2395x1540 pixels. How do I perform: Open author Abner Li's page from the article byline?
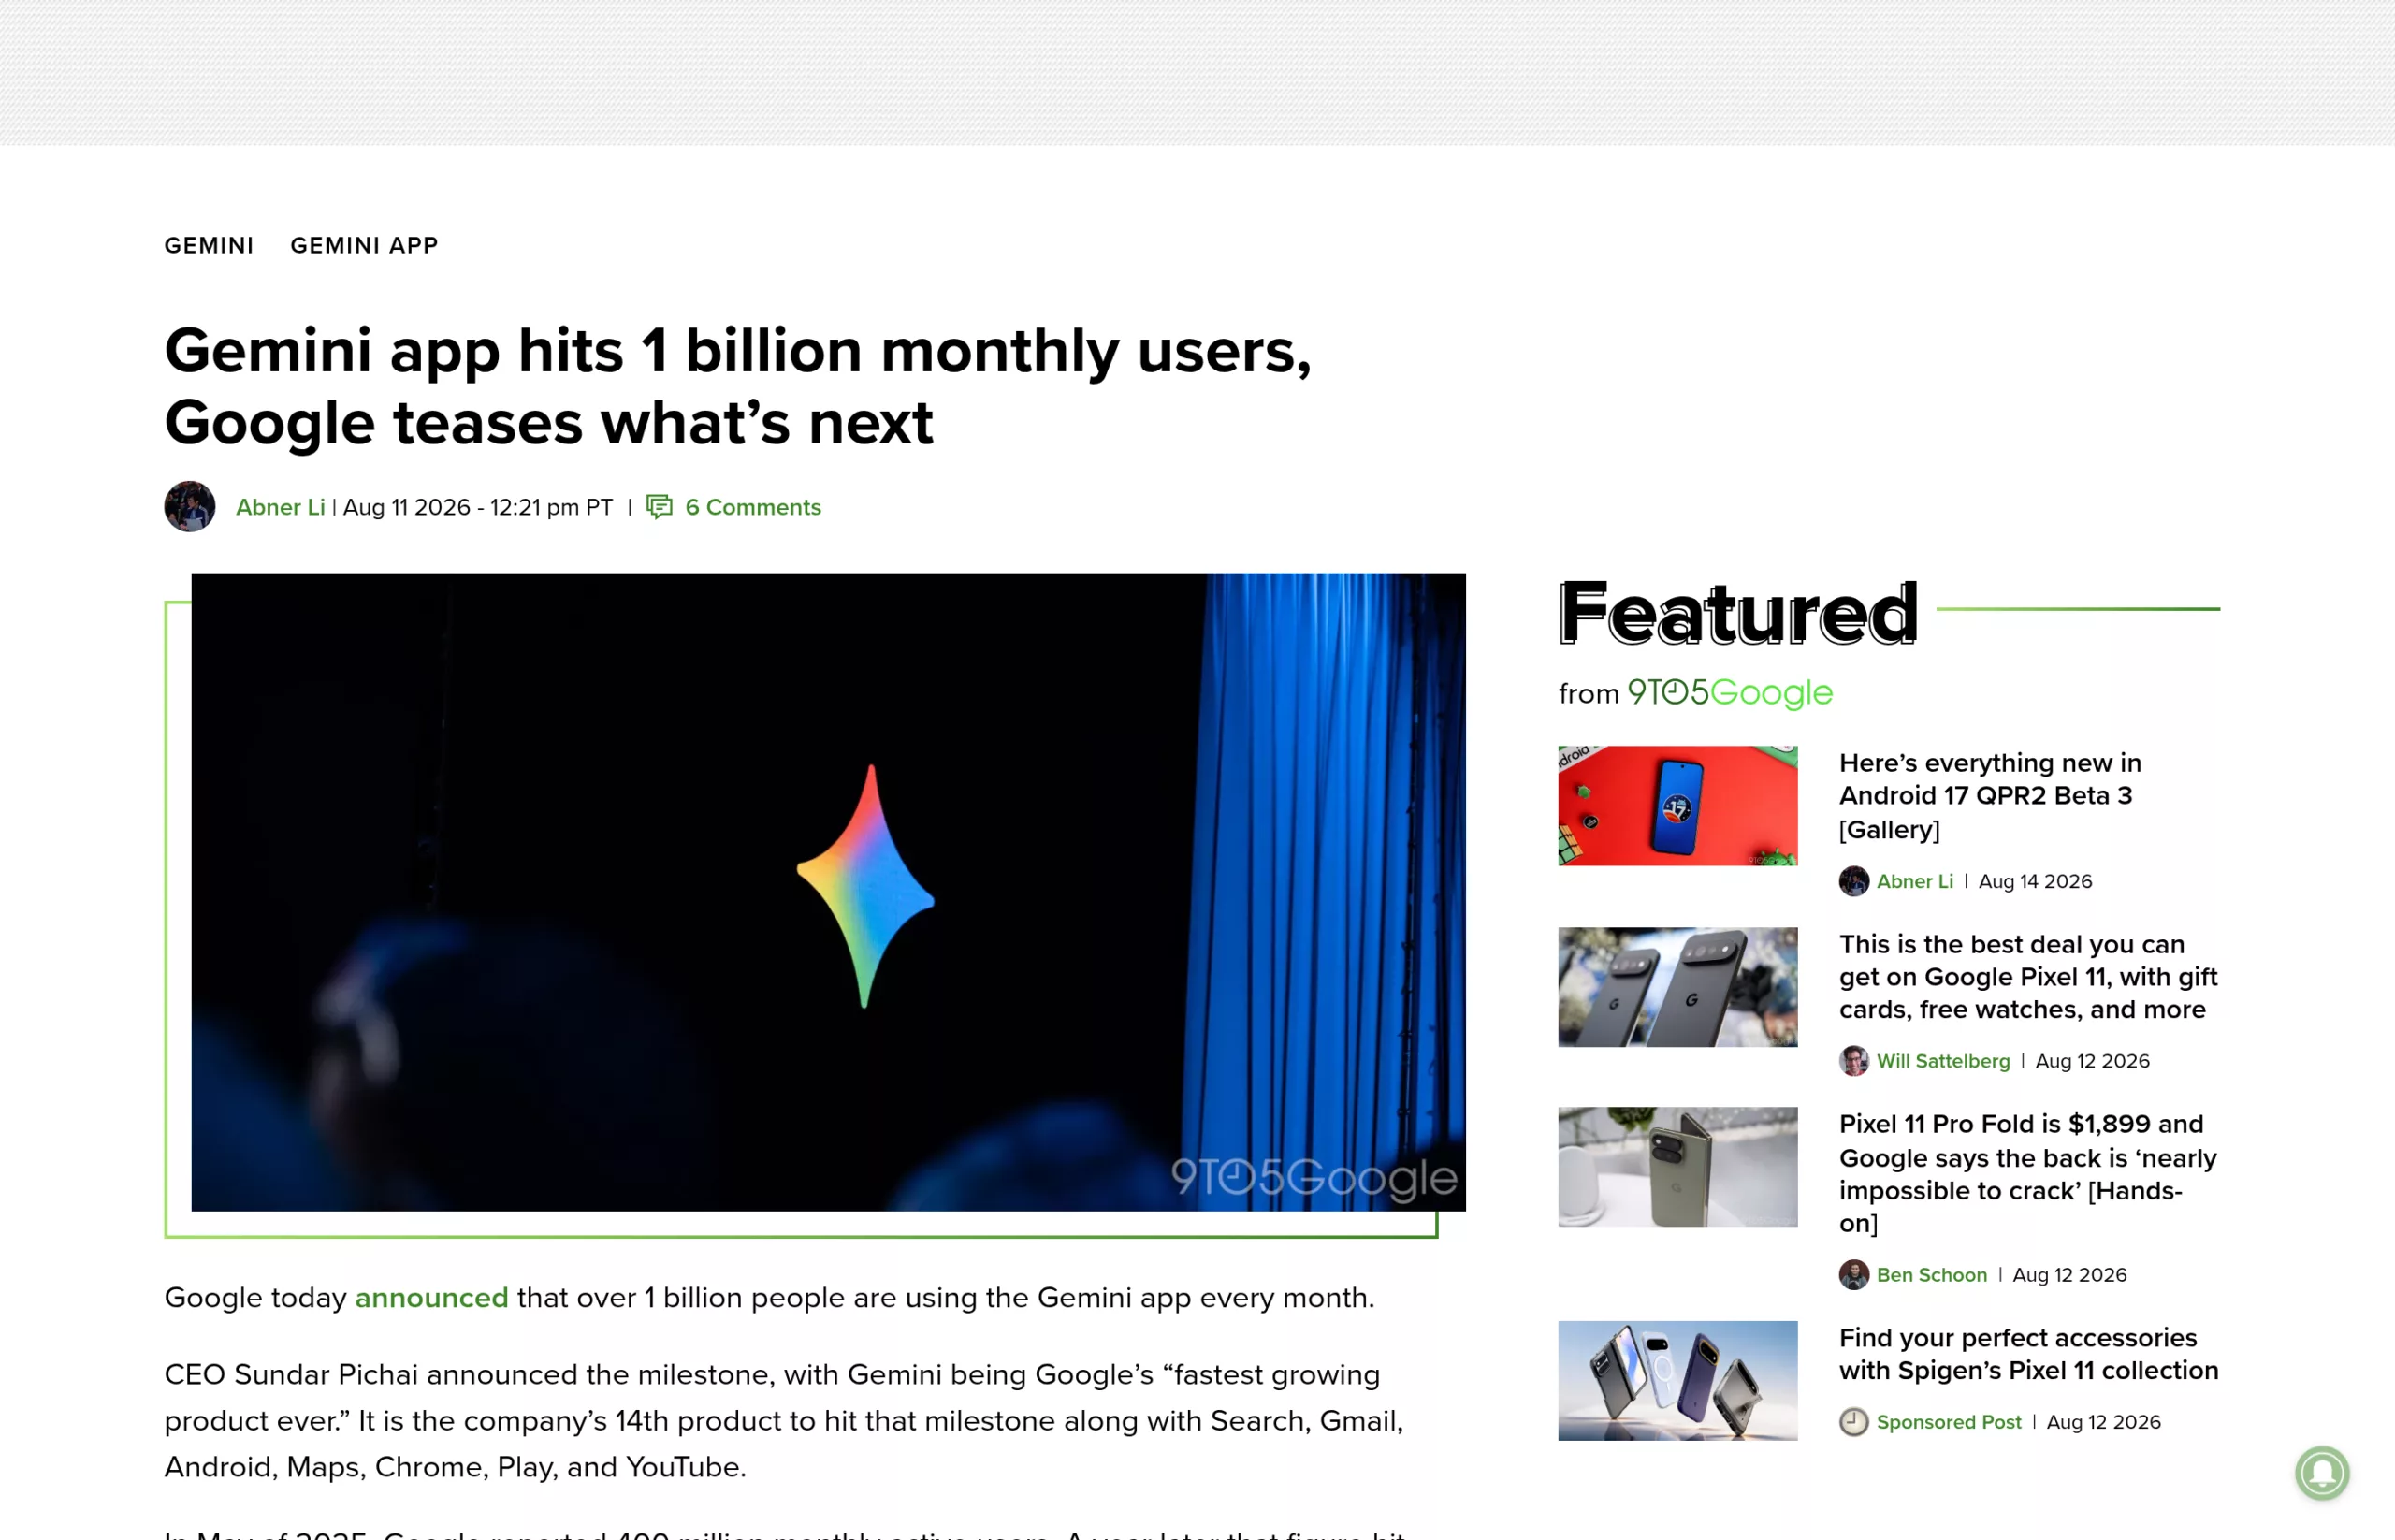[x=281, y=507]
